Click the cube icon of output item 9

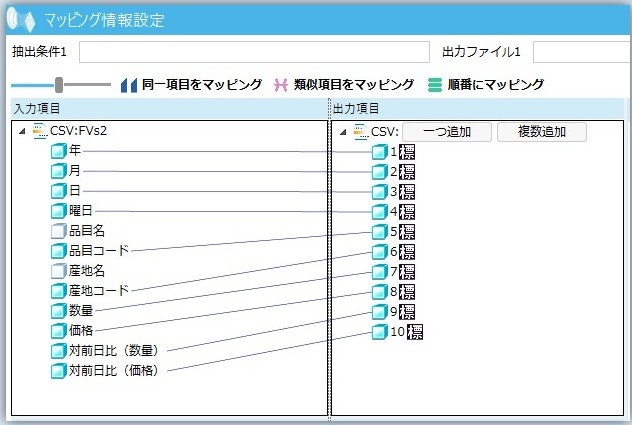(379, 312)
